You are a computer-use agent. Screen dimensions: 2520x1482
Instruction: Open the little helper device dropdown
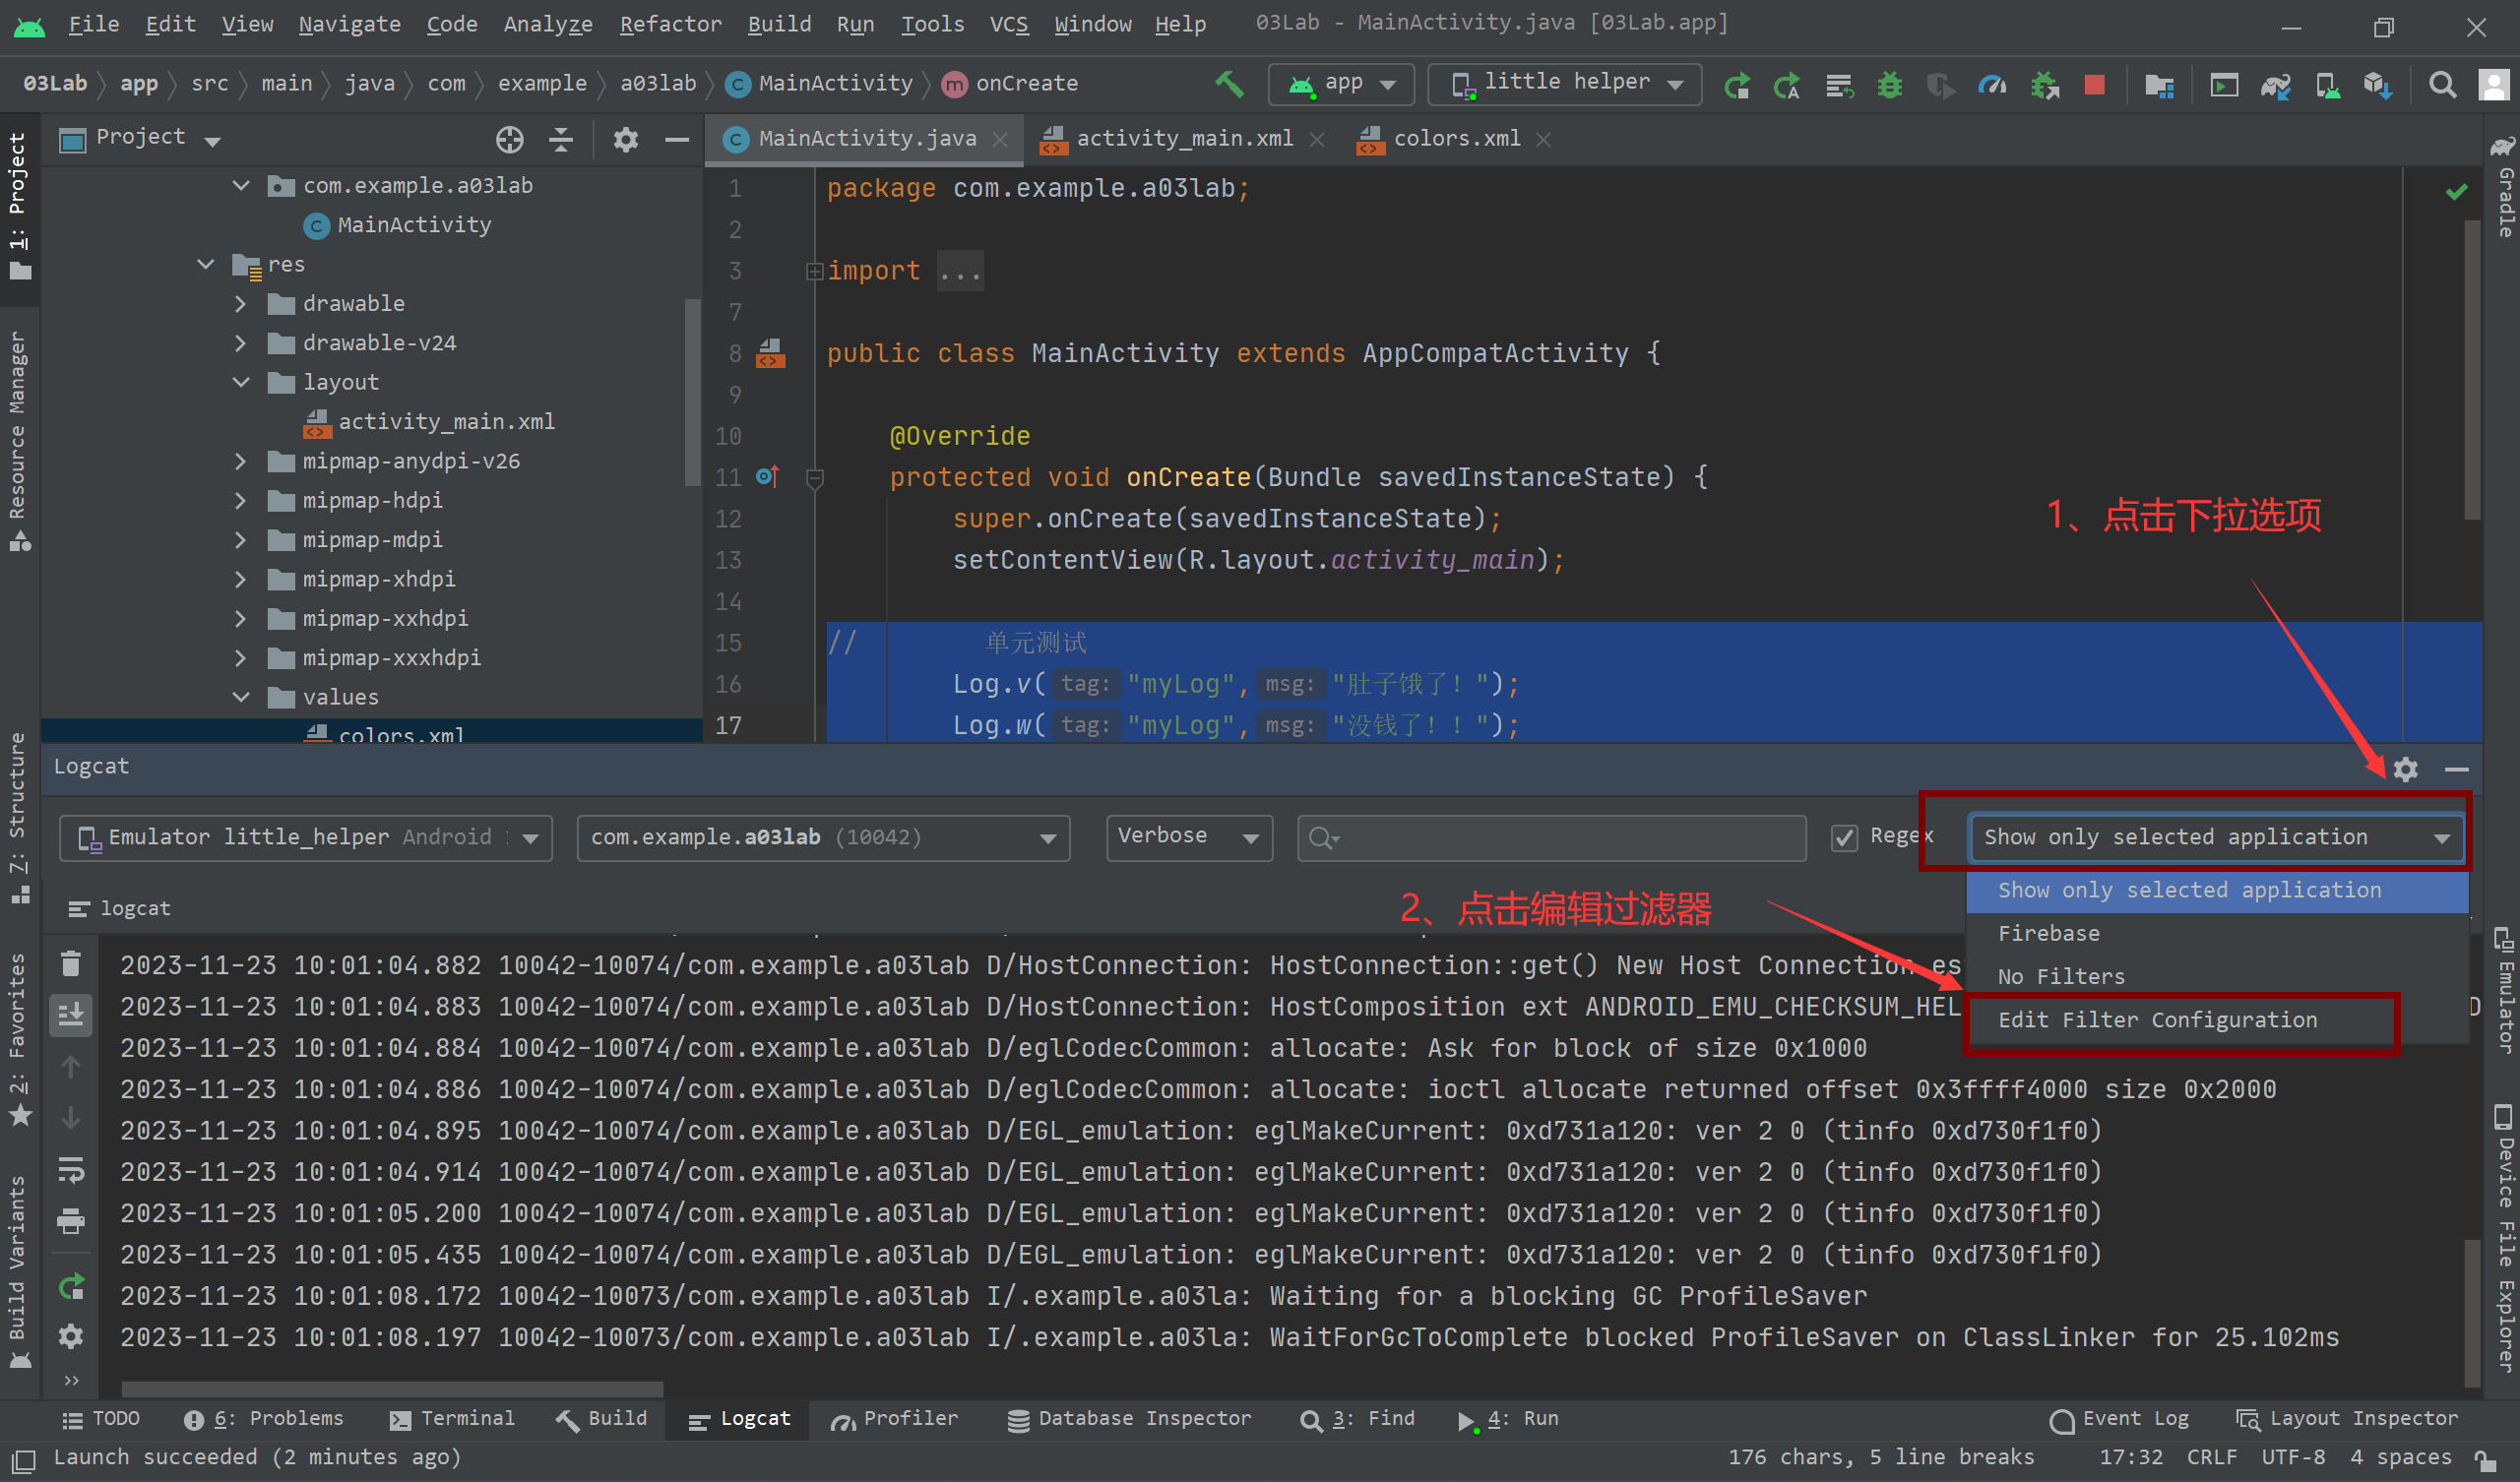(1564, 84)
